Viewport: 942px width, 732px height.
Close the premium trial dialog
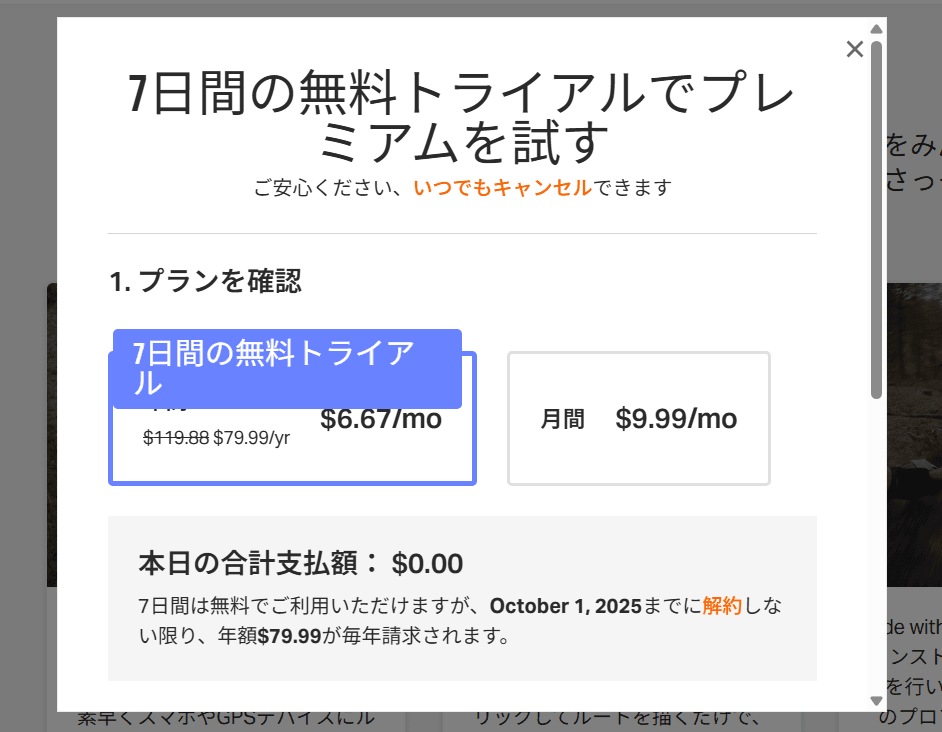[854, 50]
